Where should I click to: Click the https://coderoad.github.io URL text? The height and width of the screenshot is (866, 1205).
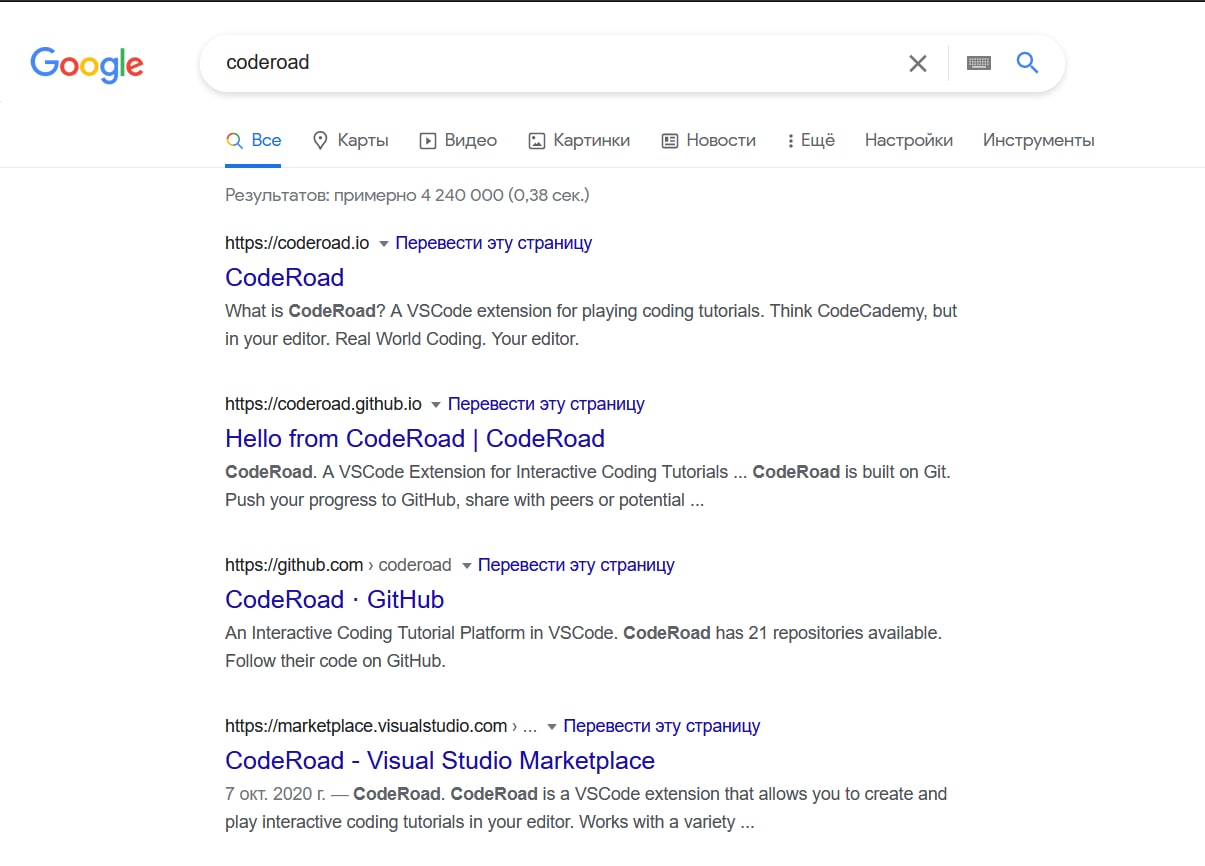pyautogui.click(x=323, y=404)
